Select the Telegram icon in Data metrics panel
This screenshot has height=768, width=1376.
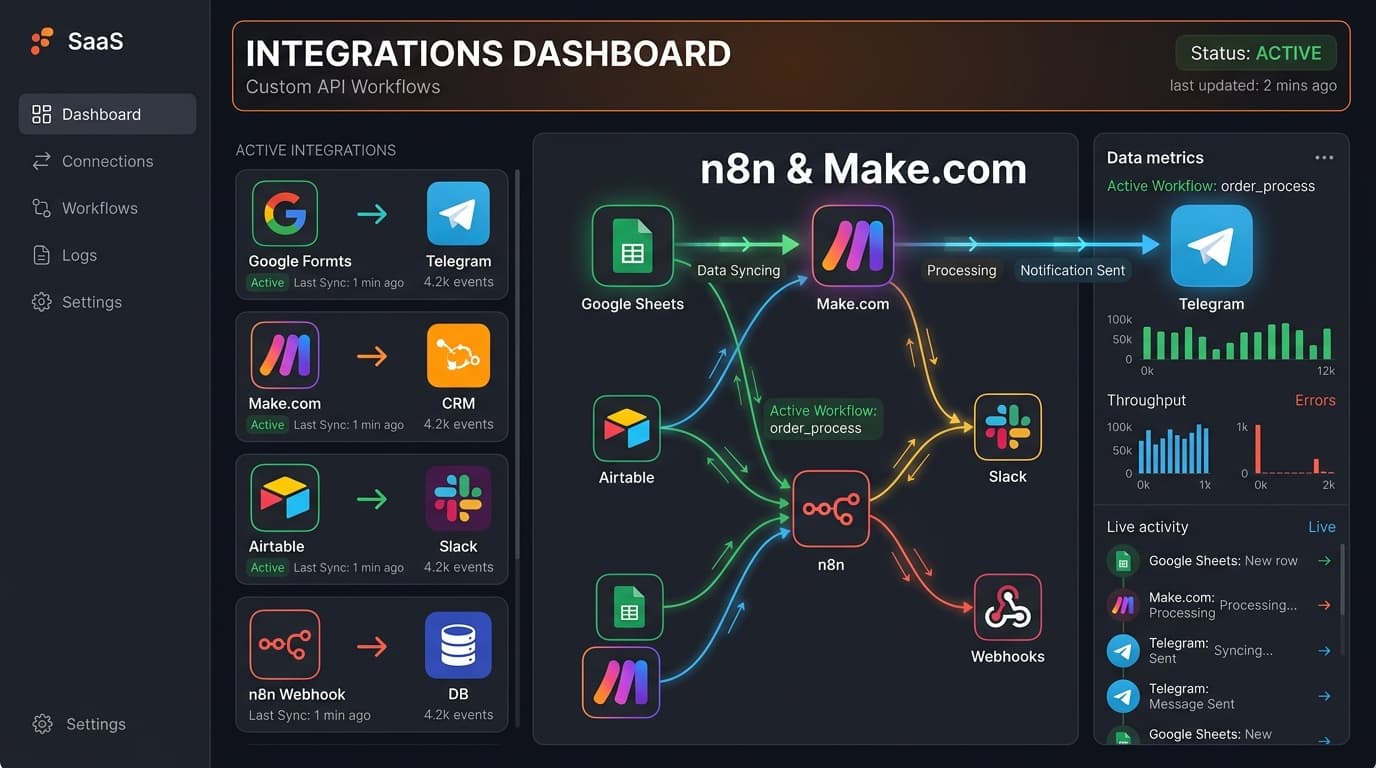click(1211, 245)
